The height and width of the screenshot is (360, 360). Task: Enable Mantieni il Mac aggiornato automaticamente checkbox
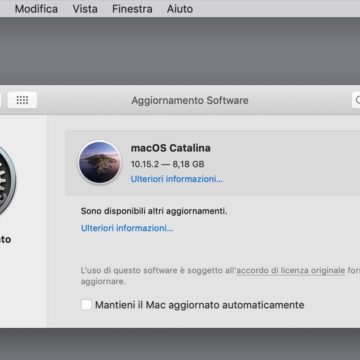86,305
